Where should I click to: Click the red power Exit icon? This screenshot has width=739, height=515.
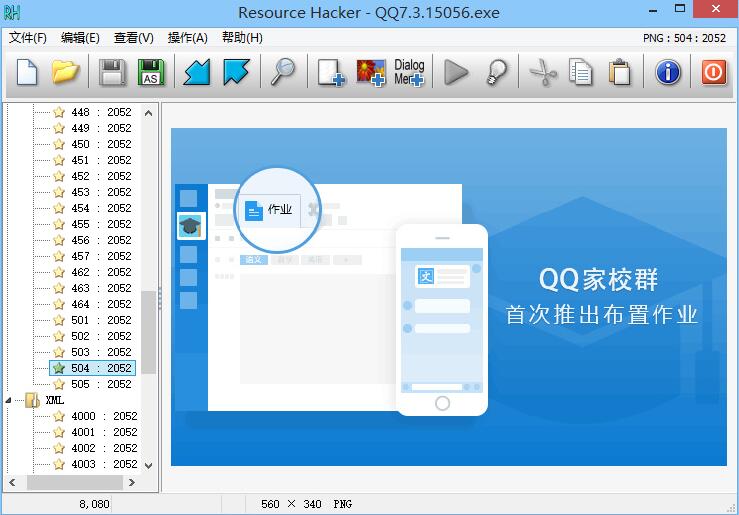pos(713,72)
